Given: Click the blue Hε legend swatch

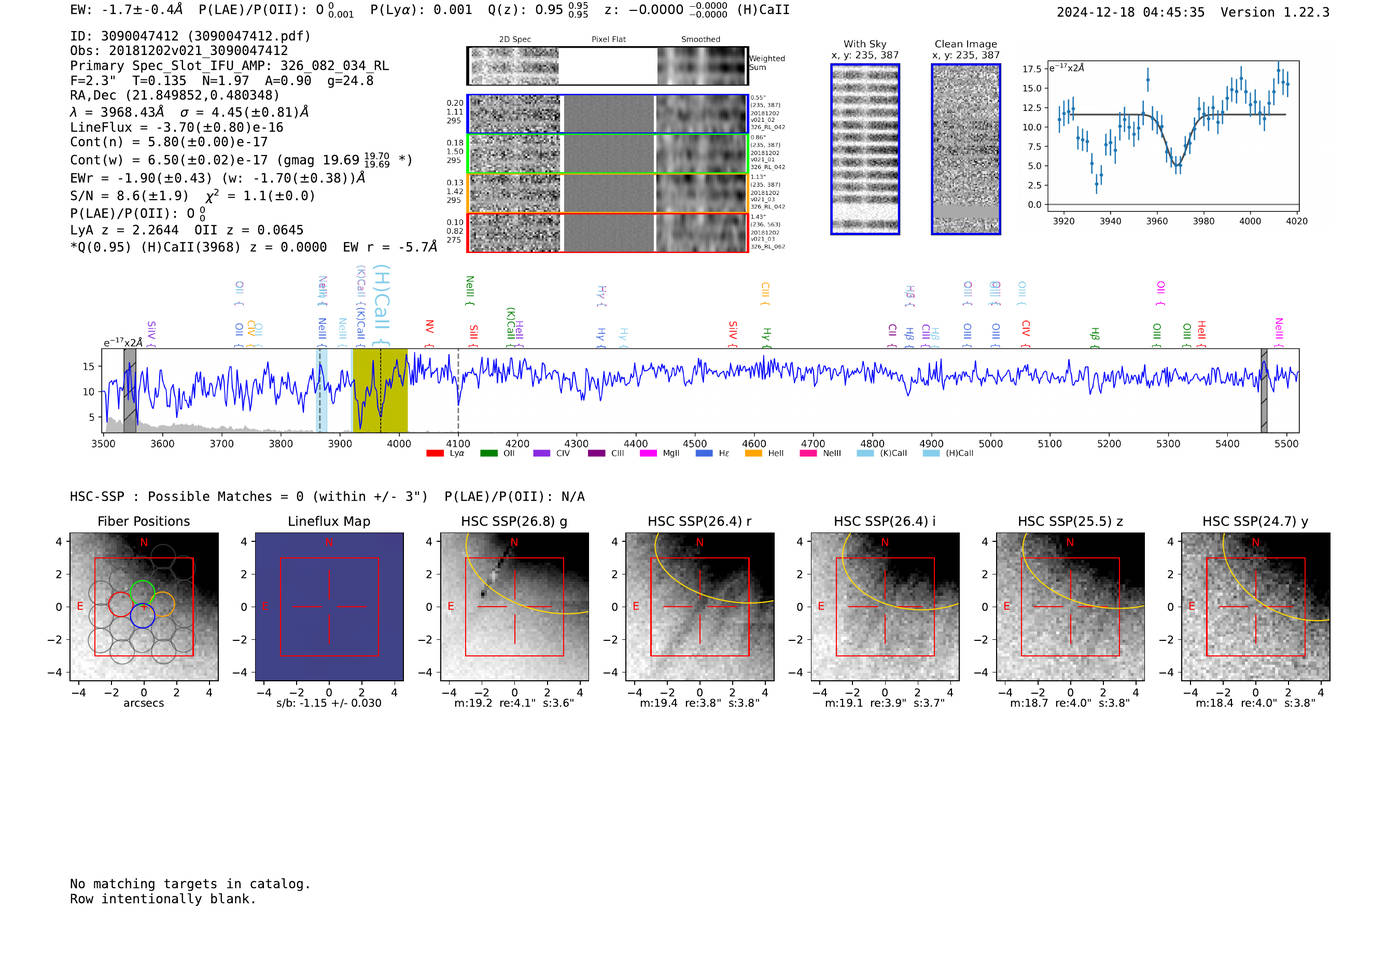Looking at the screenshot, I should (704, 453).
